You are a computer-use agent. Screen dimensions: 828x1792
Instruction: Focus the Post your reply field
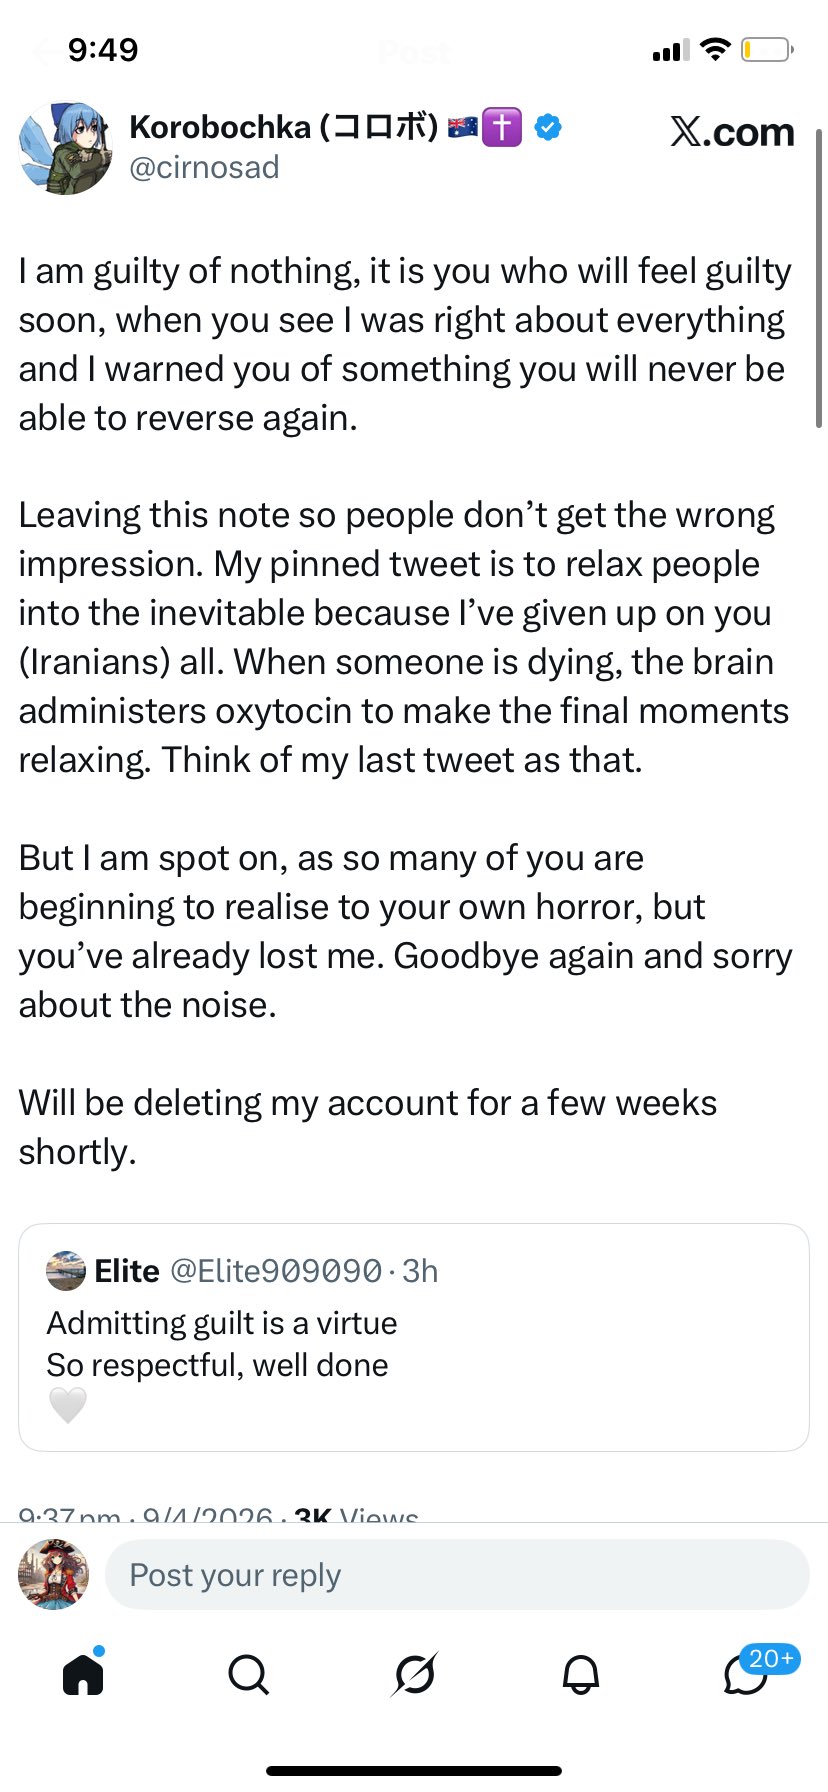coord(457,1575)
